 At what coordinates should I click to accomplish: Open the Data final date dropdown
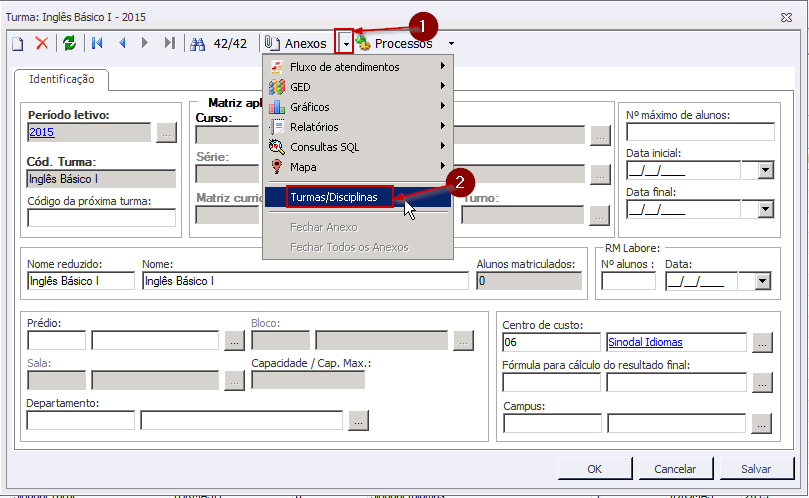point(765,209)
